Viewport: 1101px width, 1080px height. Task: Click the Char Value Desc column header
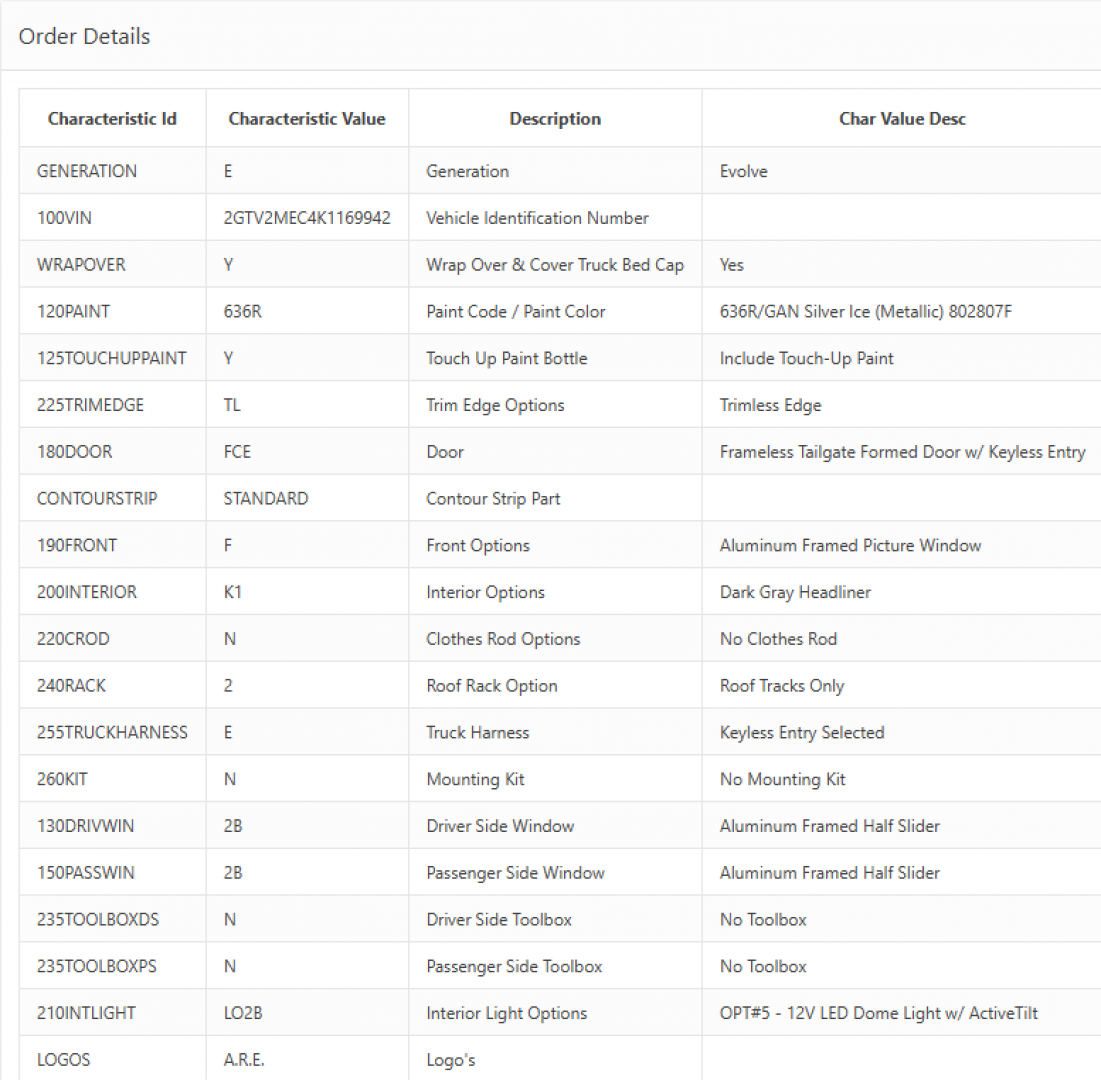902,119
